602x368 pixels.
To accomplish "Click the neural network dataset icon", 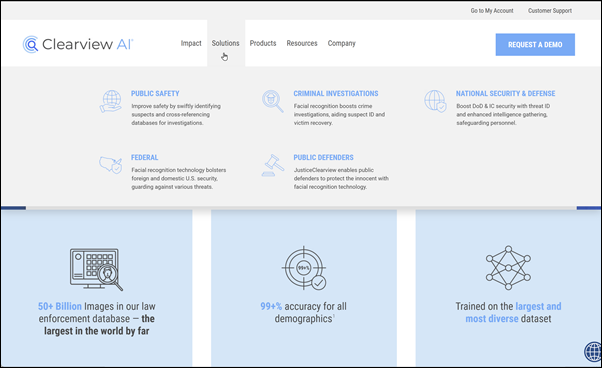I will click(508, 268).
